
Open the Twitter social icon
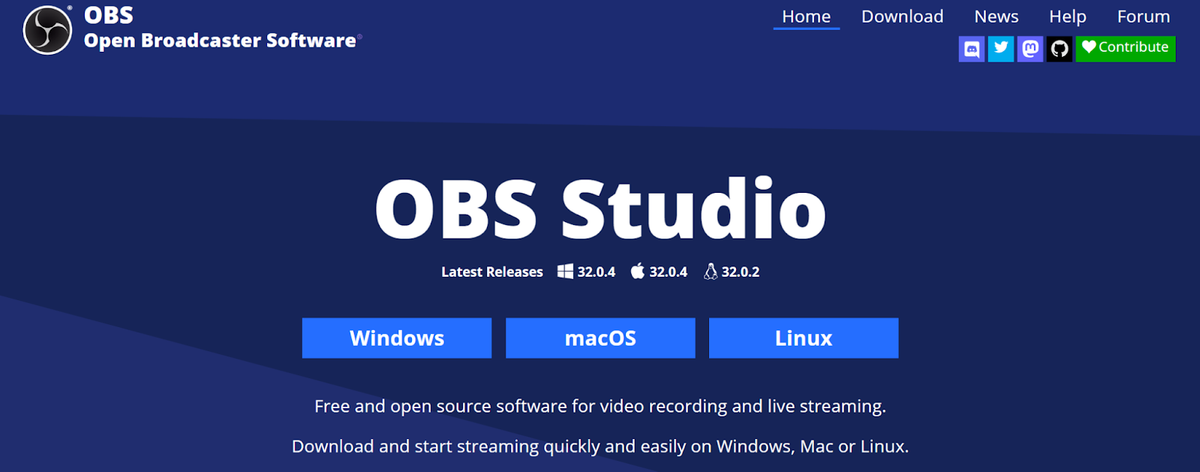pyautogui.click(x=1001, y=49)
